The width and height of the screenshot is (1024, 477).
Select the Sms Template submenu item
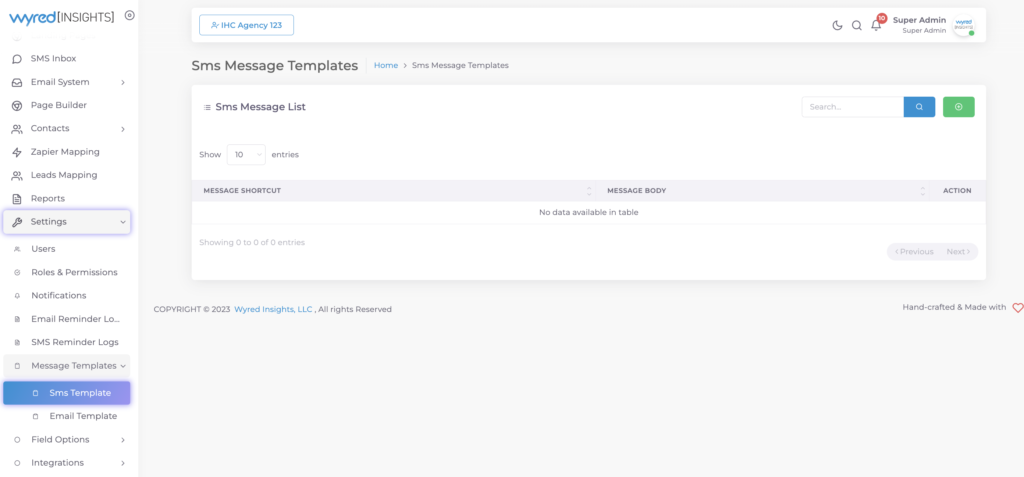click(x=67, y=393)
